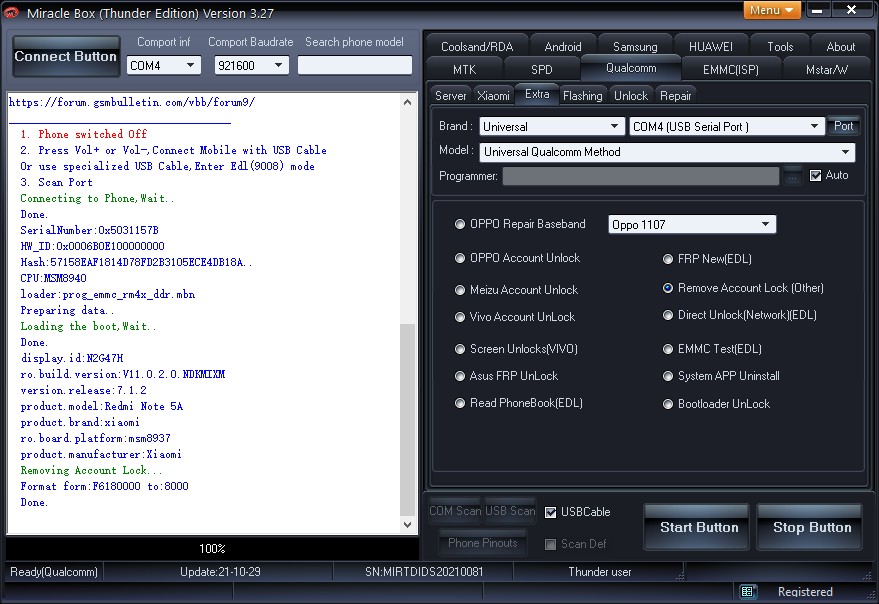
Task: Click the Programmer path field
Action: 641,176
